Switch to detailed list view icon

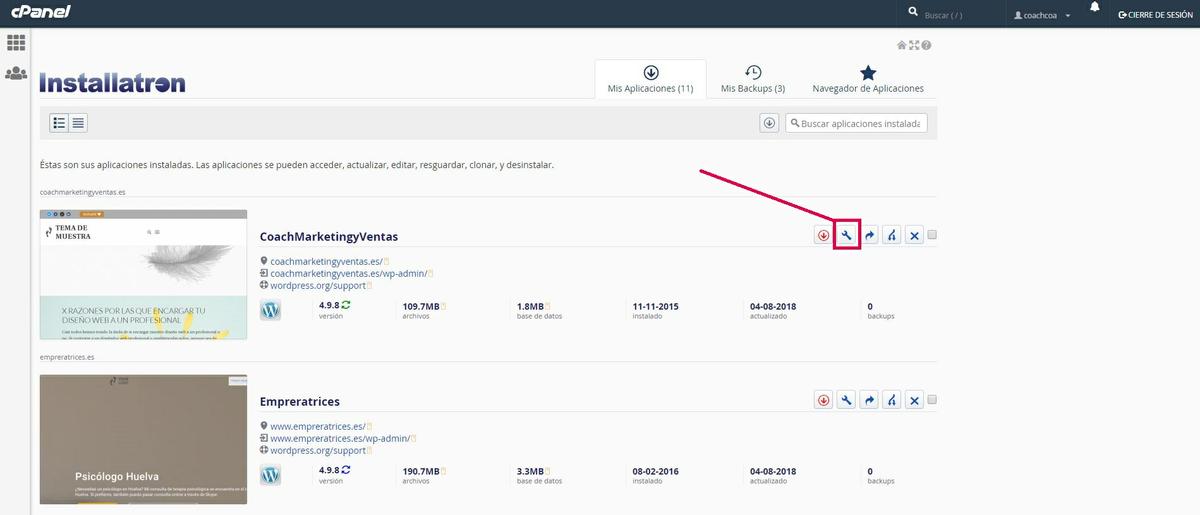tap(60, 123)
